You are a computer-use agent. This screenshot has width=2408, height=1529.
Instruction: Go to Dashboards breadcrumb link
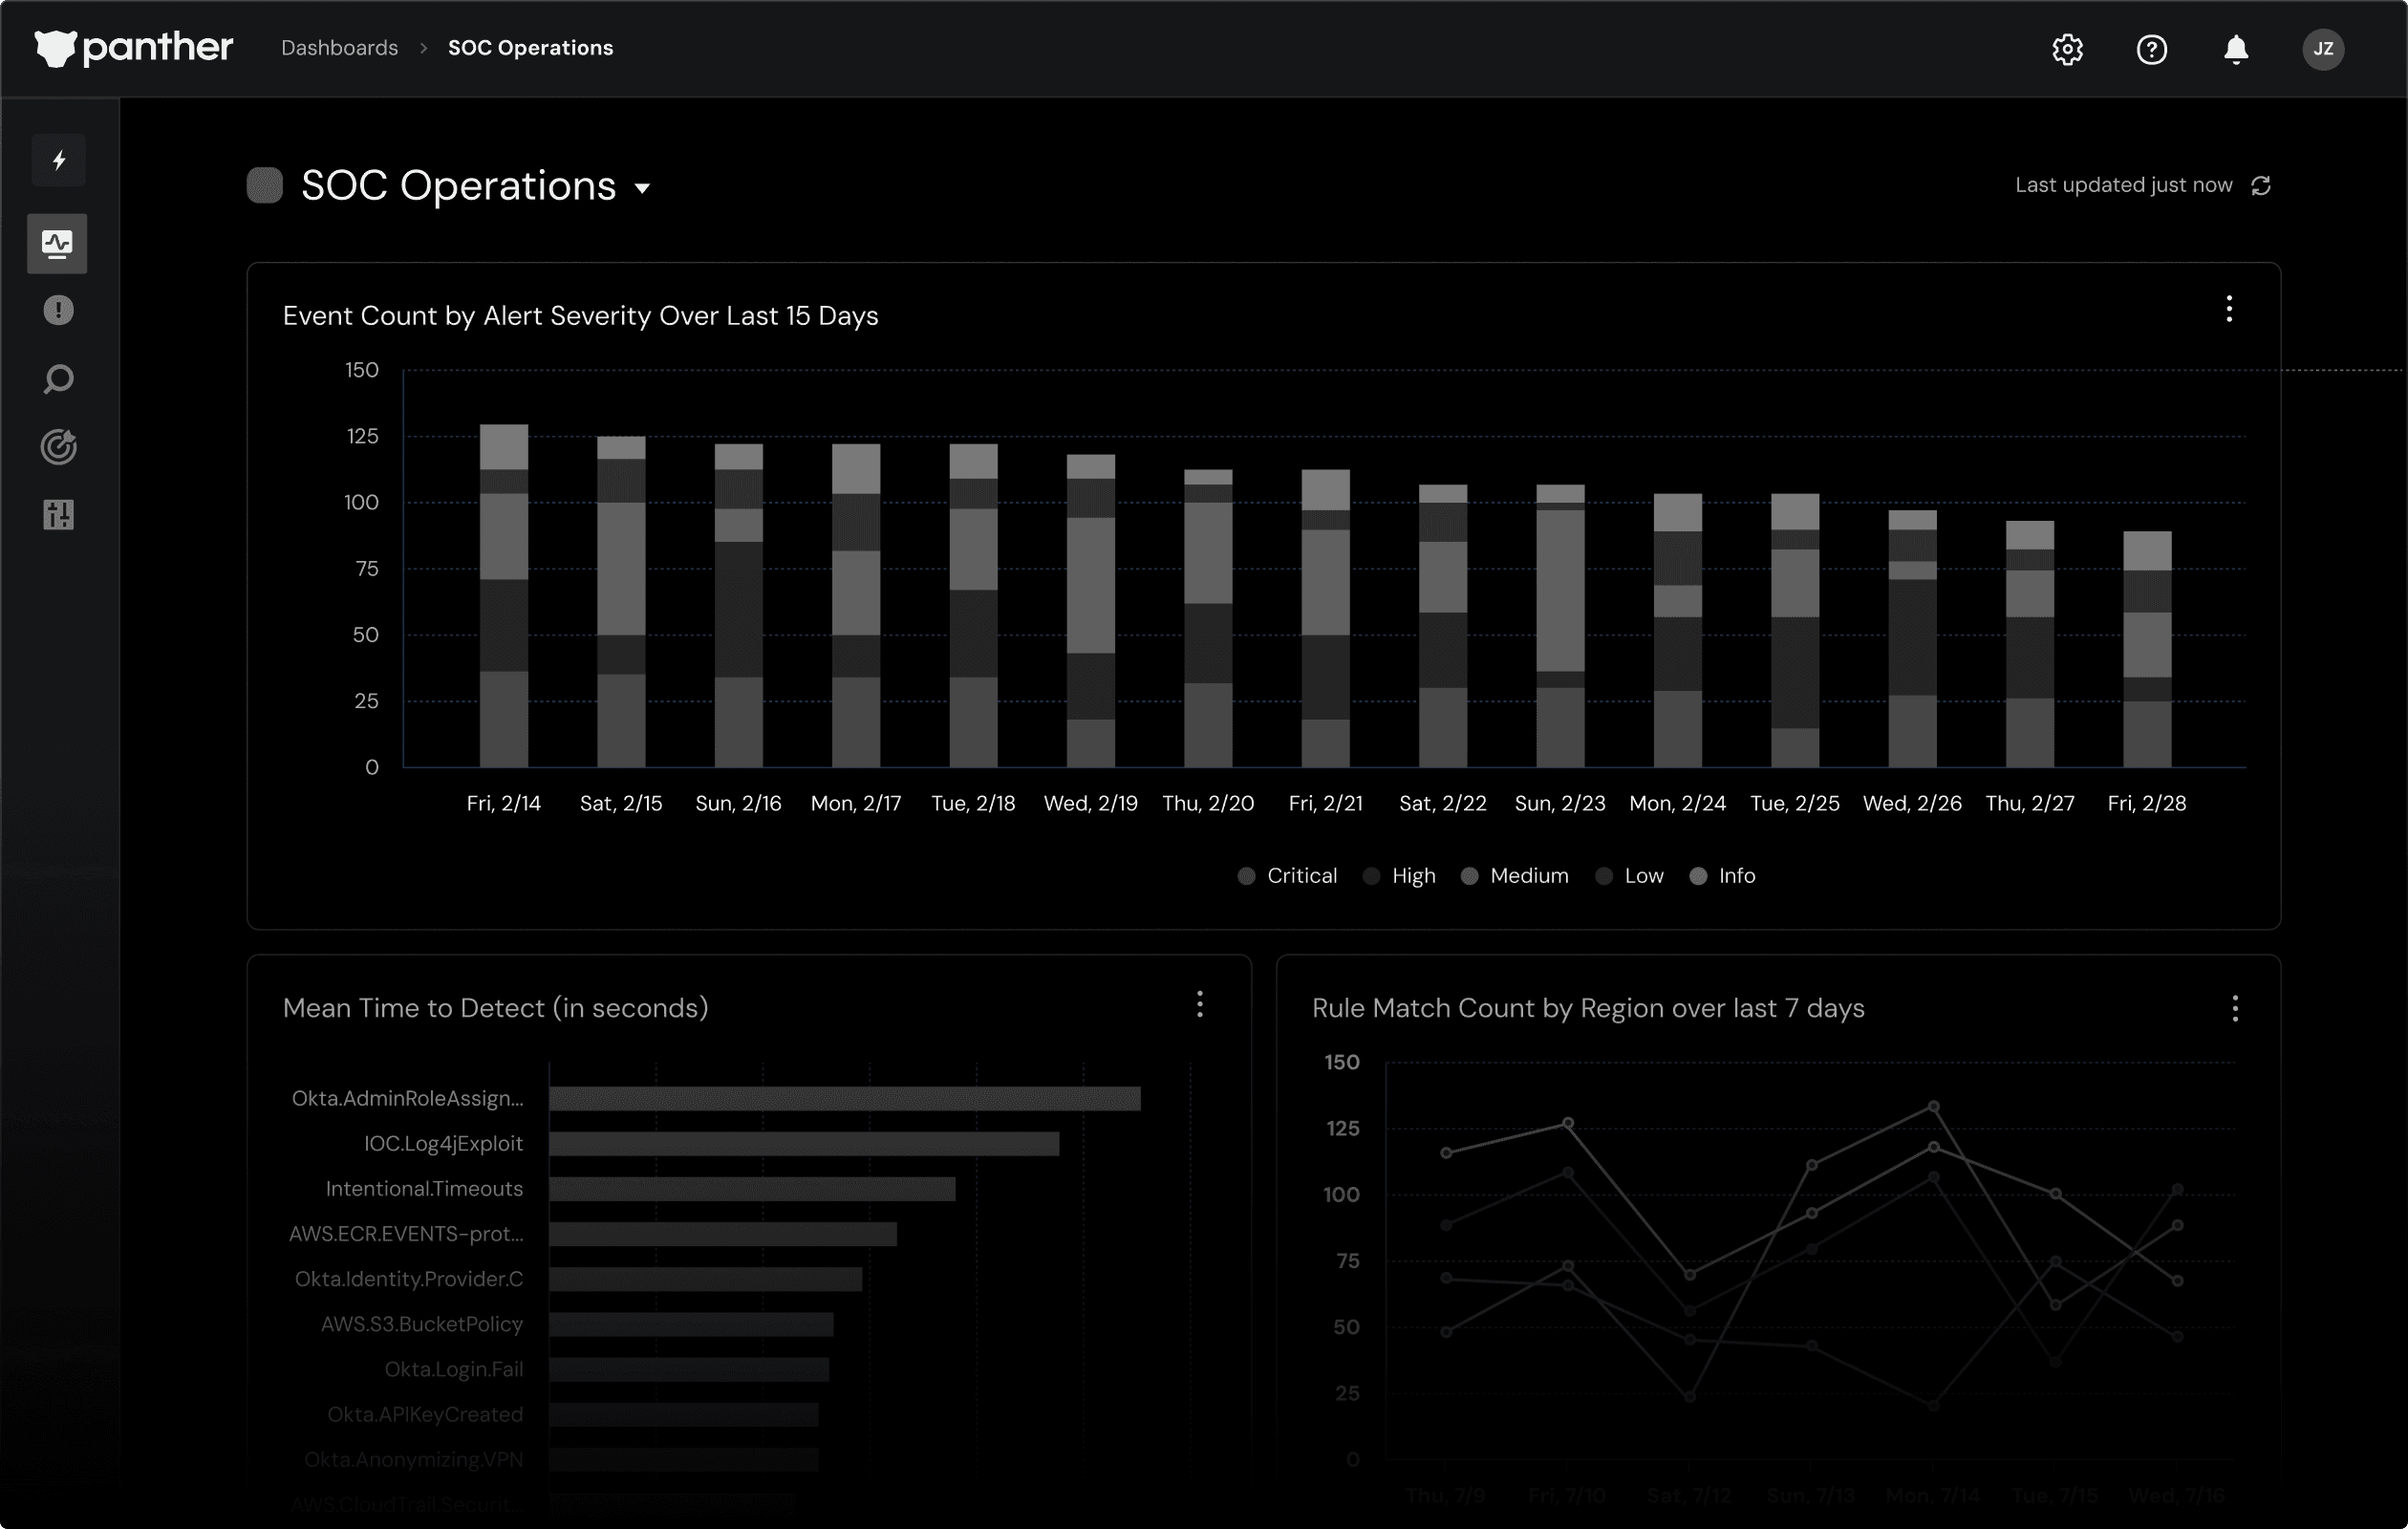[339, 48]
